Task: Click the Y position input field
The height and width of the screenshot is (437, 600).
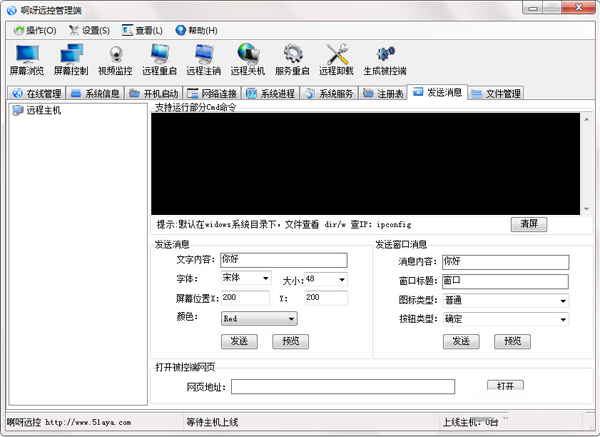Action: 326,298
